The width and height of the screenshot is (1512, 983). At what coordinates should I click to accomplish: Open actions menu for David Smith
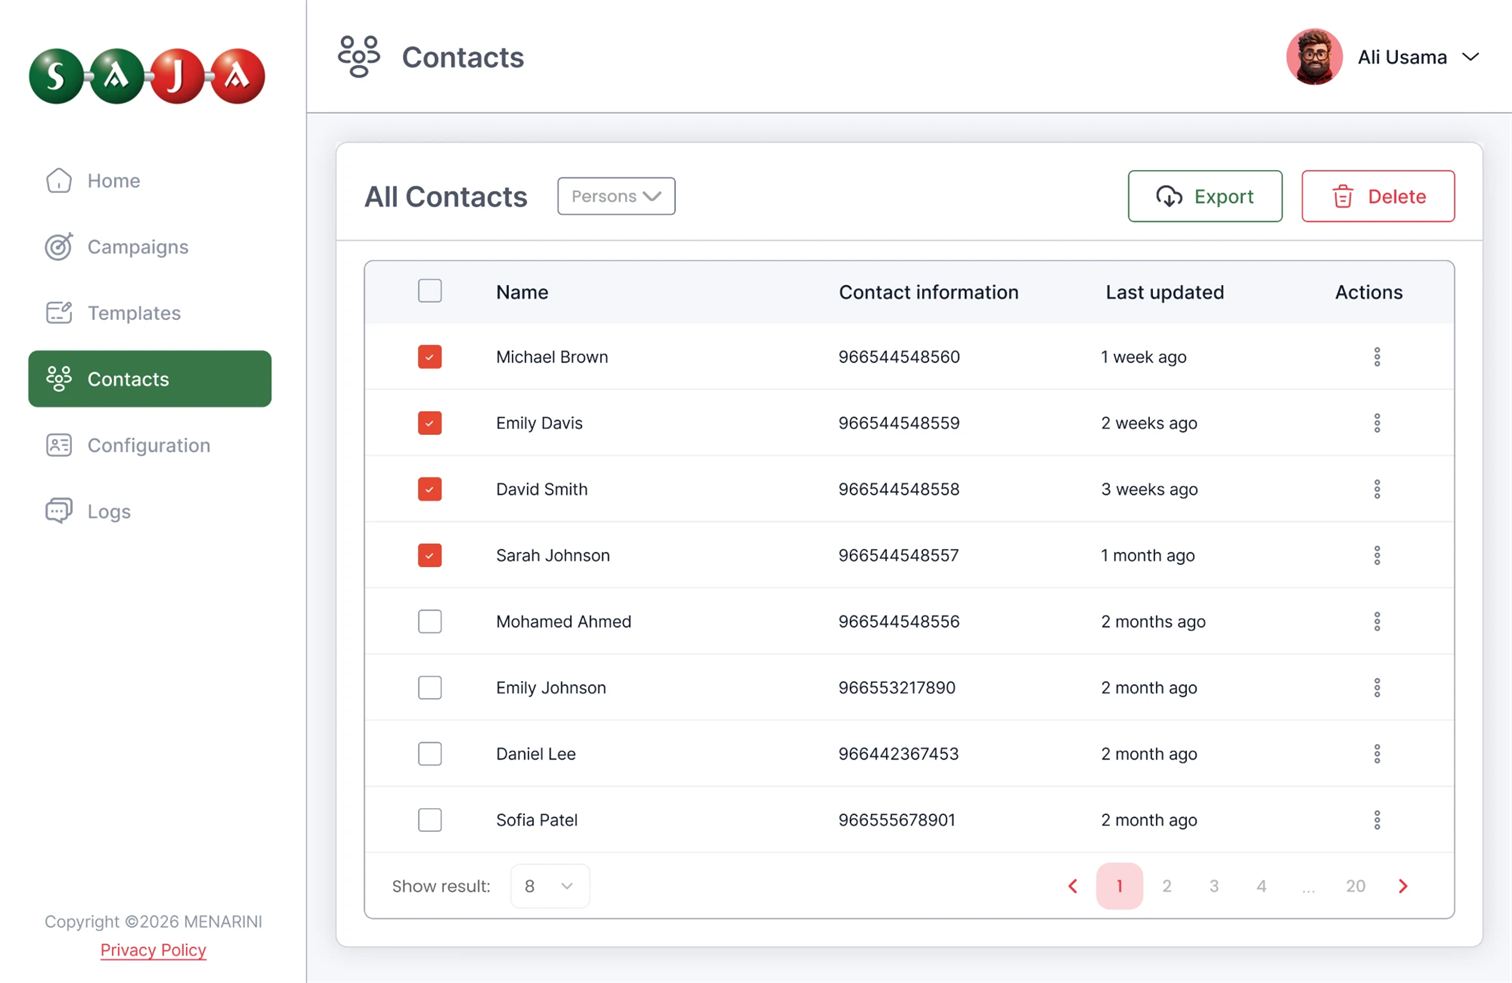point(1377,489)
